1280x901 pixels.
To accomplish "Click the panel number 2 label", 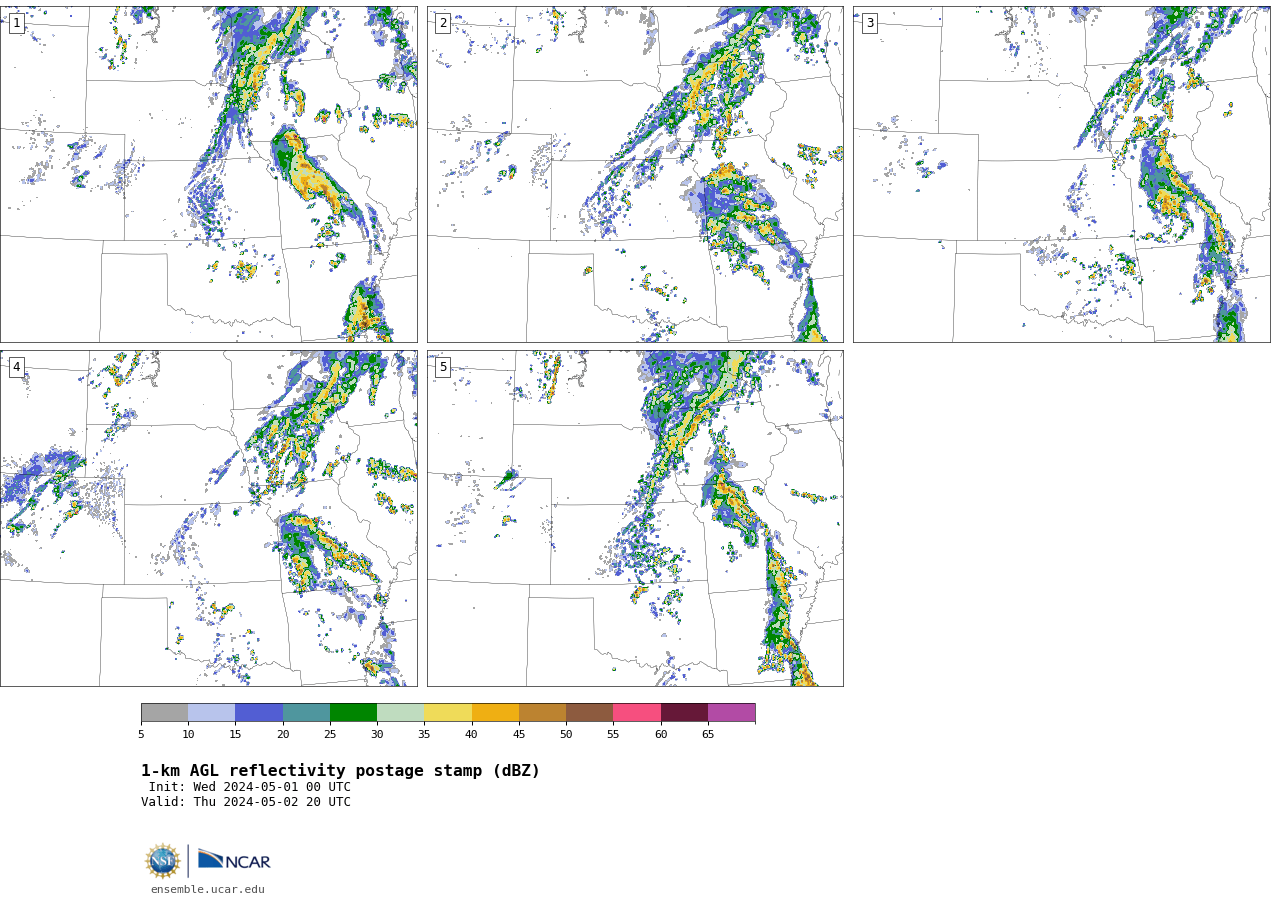I will click(x=443, y=23).
